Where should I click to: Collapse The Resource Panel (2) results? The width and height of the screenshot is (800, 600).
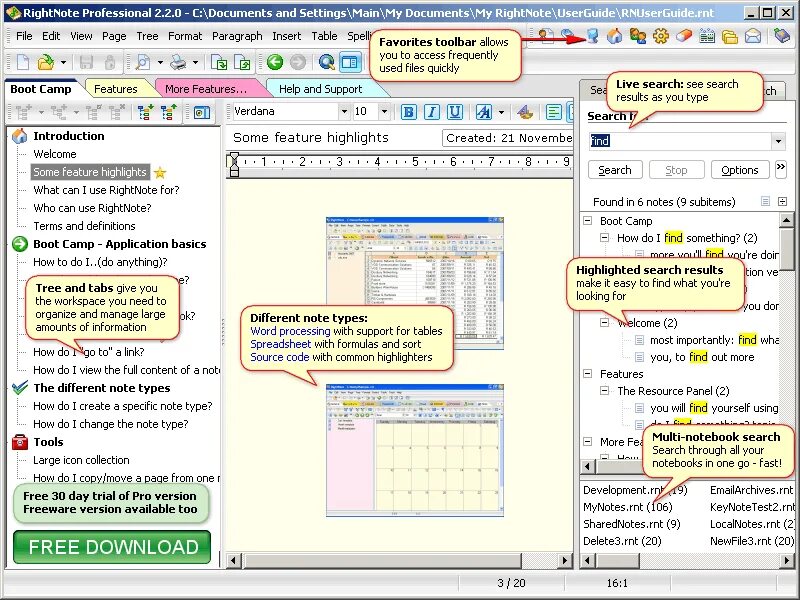[605, 390]
